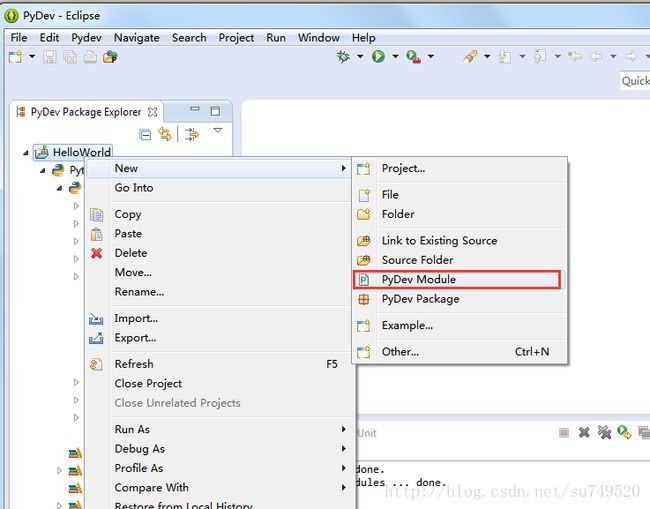Open the Navigate menu

136,38
